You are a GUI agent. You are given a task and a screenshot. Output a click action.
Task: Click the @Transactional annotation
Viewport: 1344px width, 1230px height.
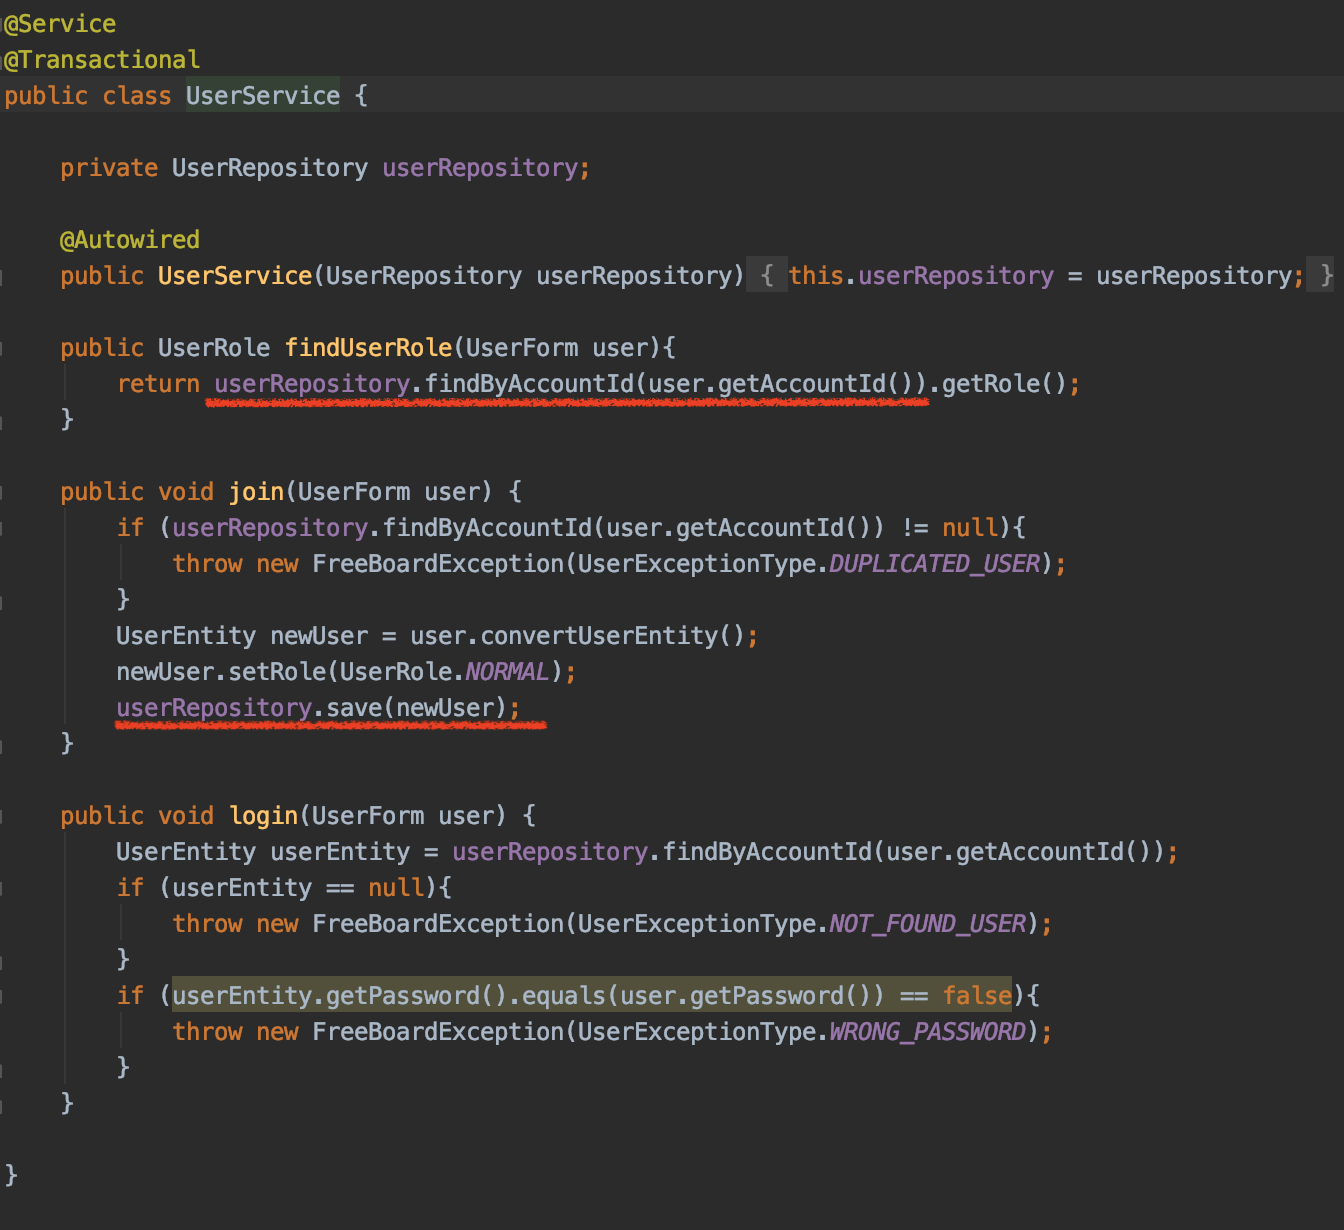[x=102, y=60]
